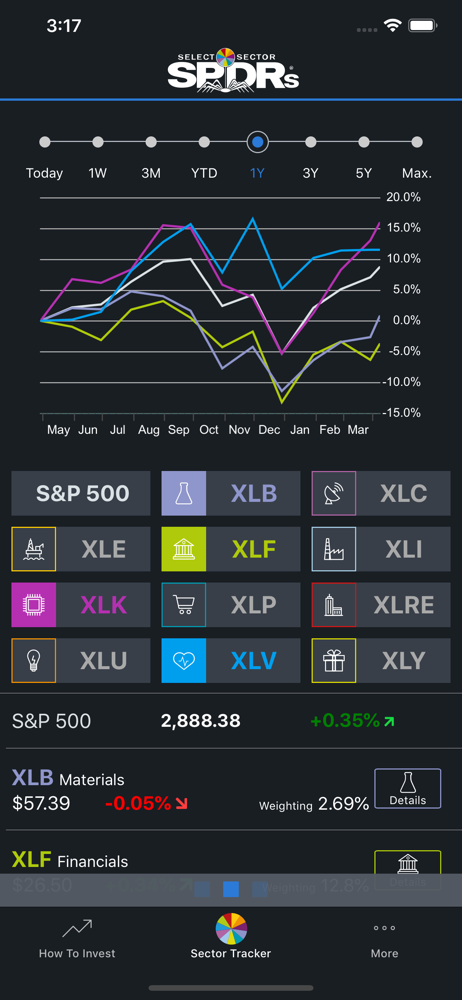
Task: Toggle the XLK chip icon
Action: pos(34,605)
